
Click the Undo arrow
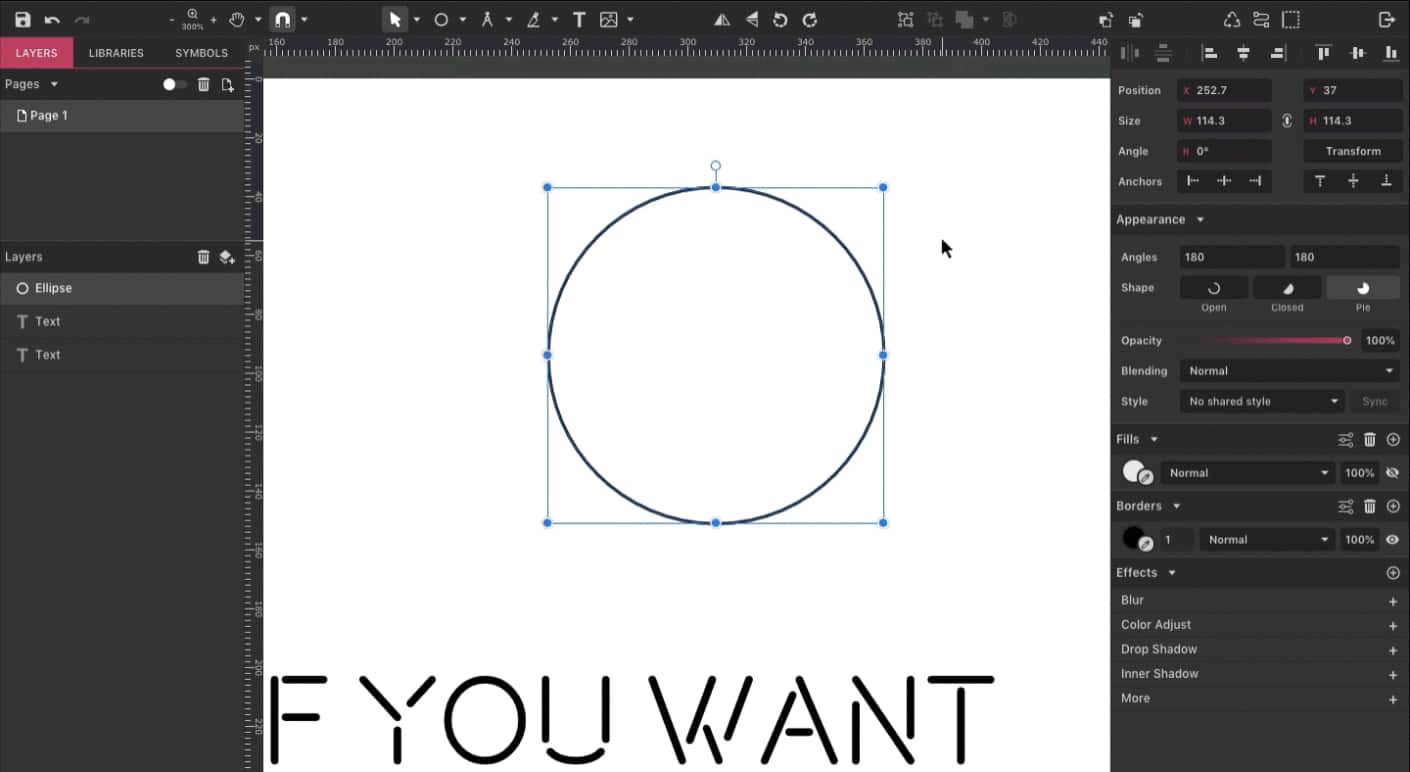[x=50, y=19]
